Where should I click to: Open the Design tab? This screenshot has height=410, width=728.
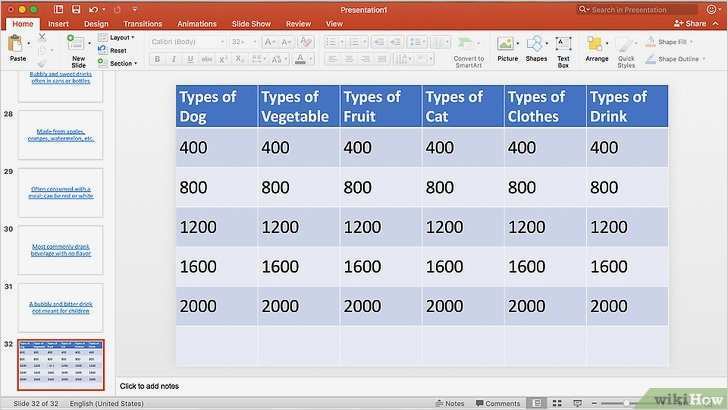pos(96,24)
